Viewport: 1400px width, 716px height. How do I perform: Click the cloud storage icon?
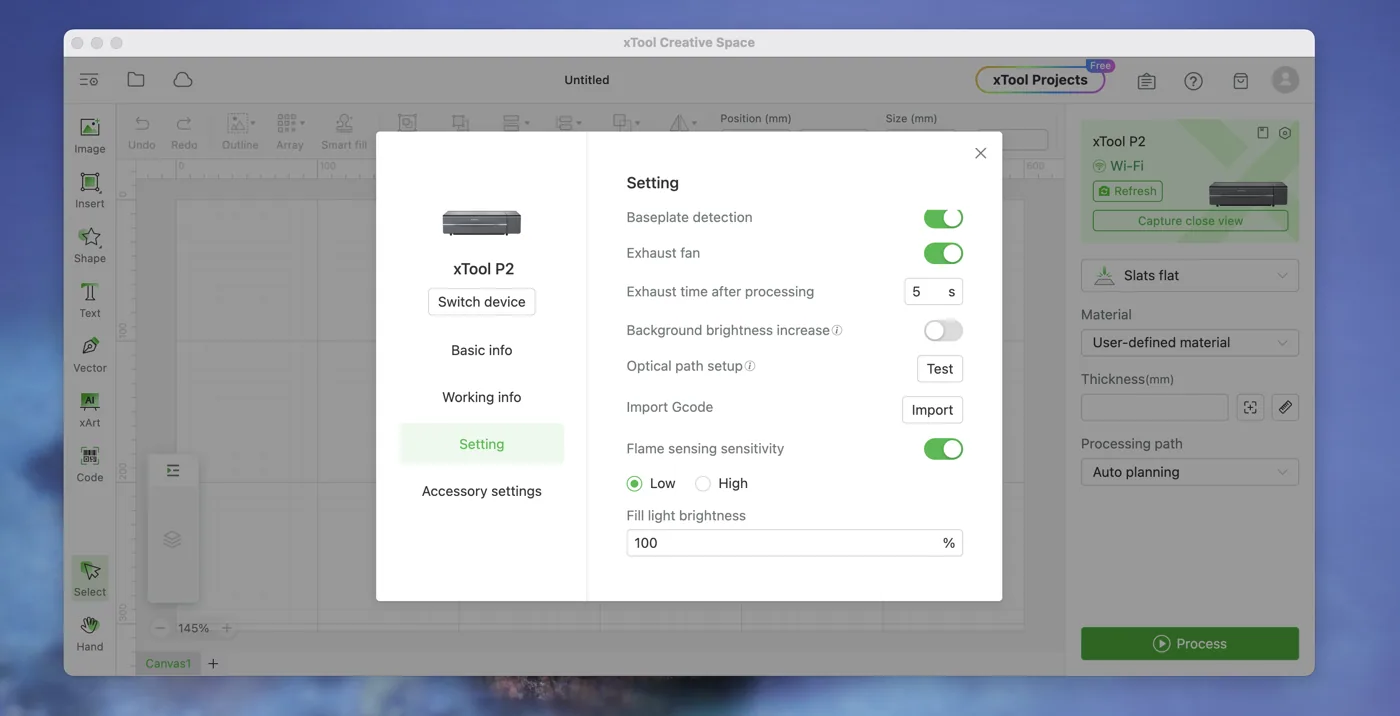click(x=182, y=80)
